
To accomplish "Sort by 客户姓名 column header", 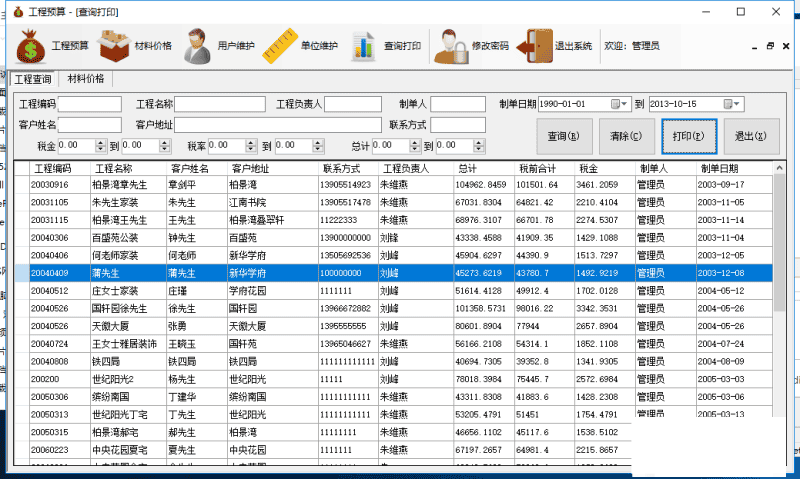I will click(x=197, y=168).
